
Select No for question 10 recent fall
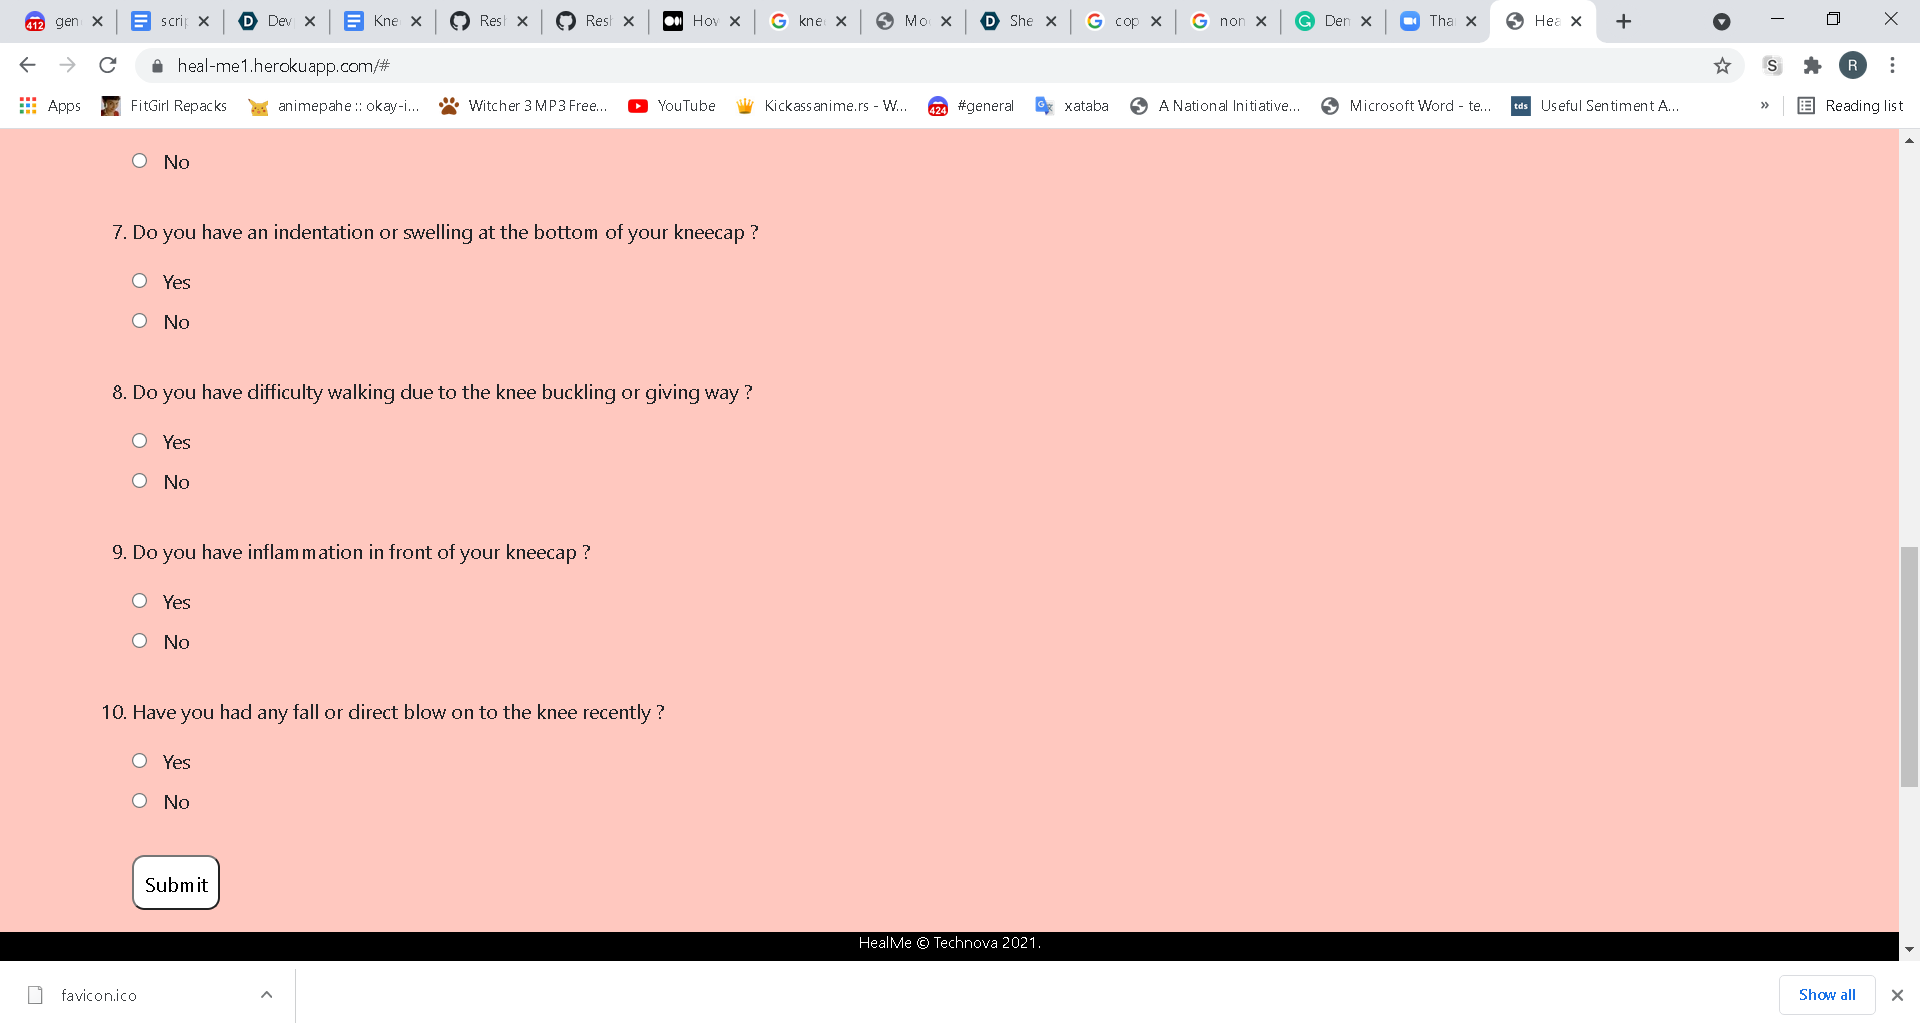coord(140,801)
